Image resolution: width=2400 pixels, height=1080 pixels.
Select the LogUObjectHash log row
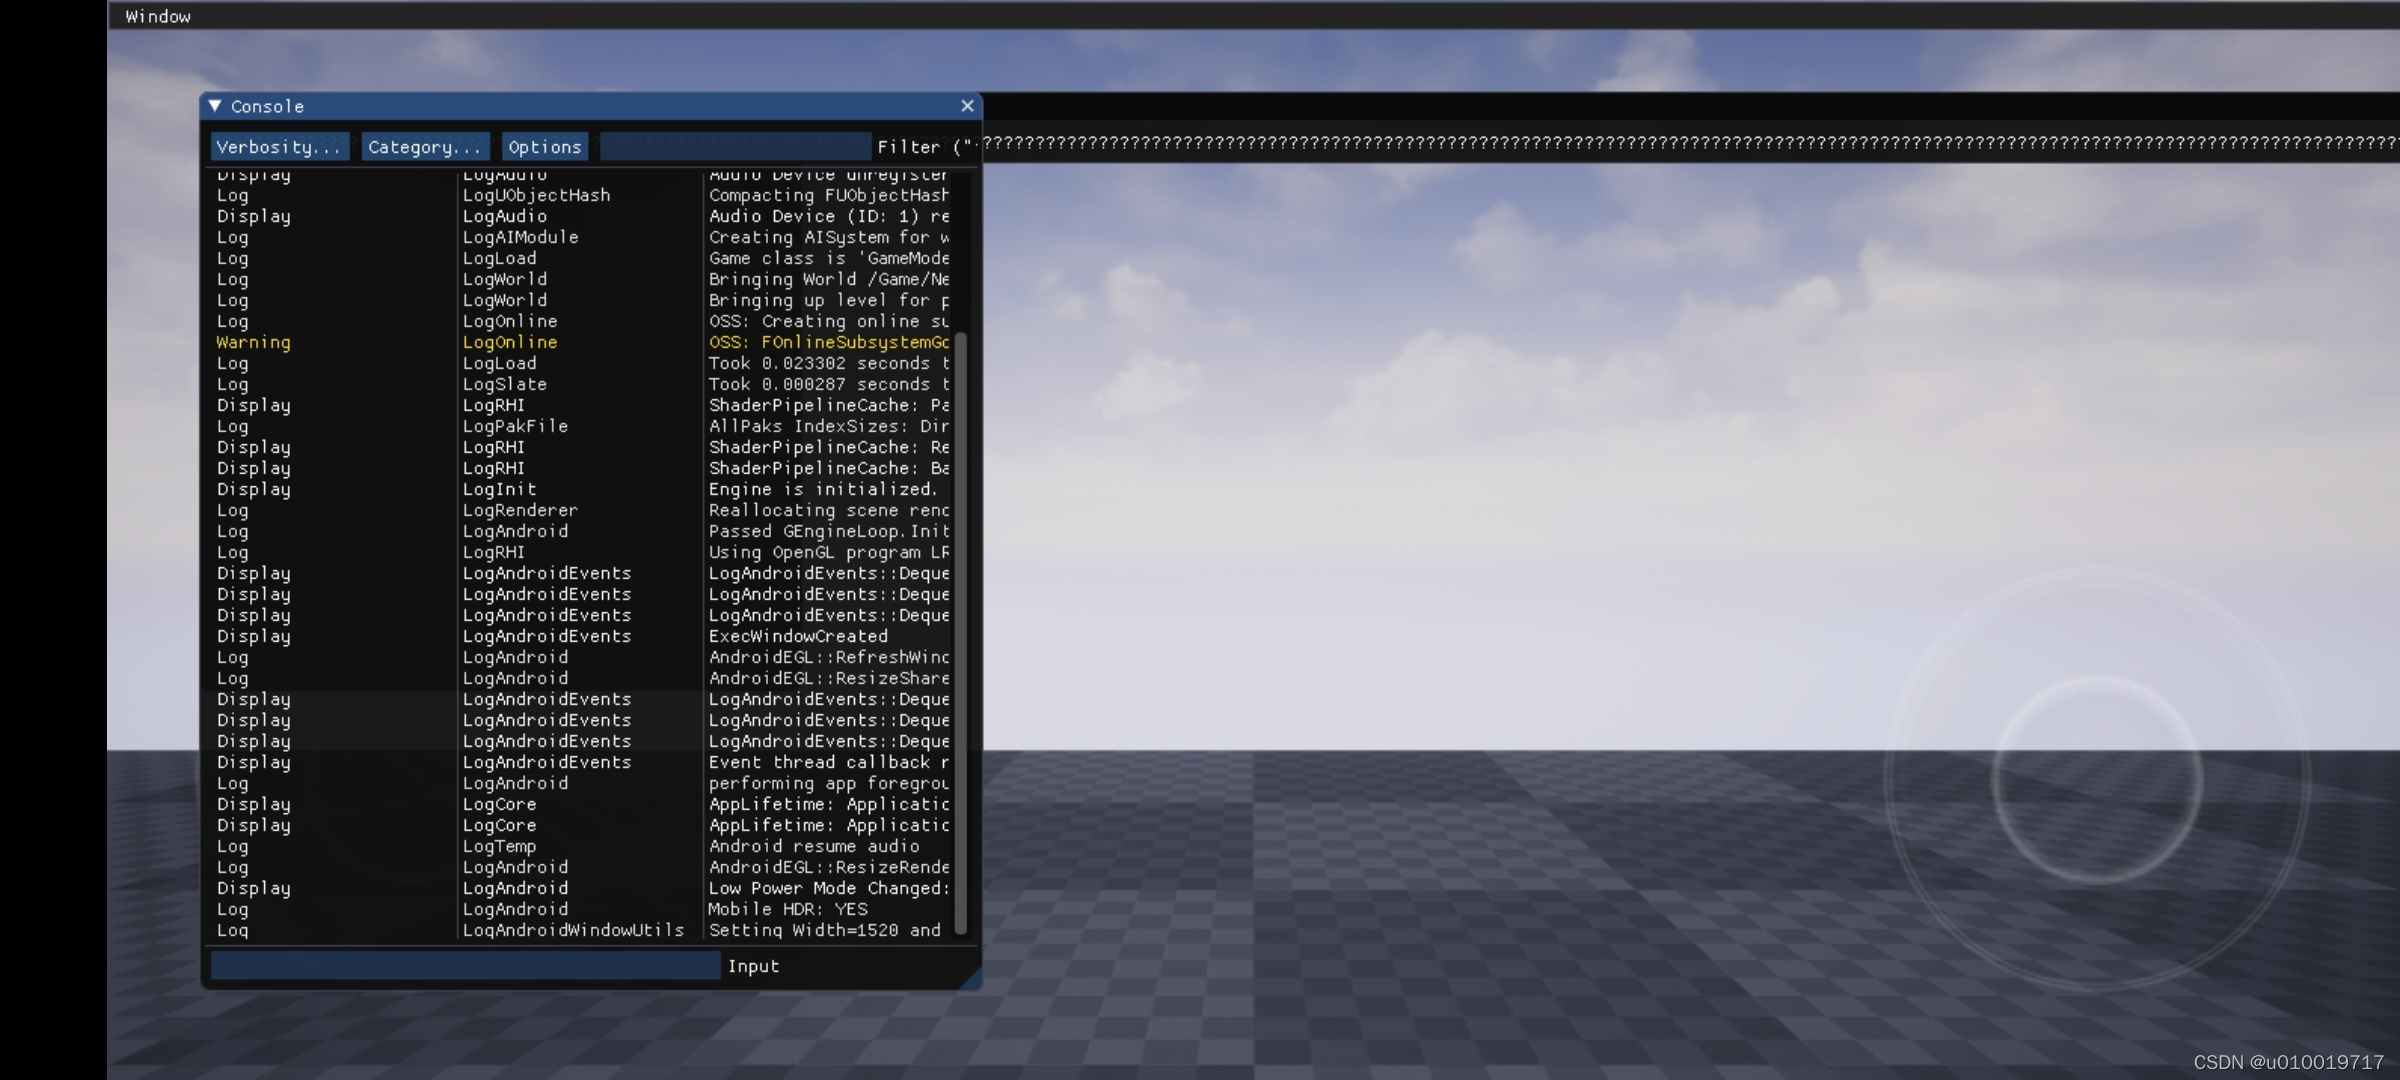(x=536, y=195)
